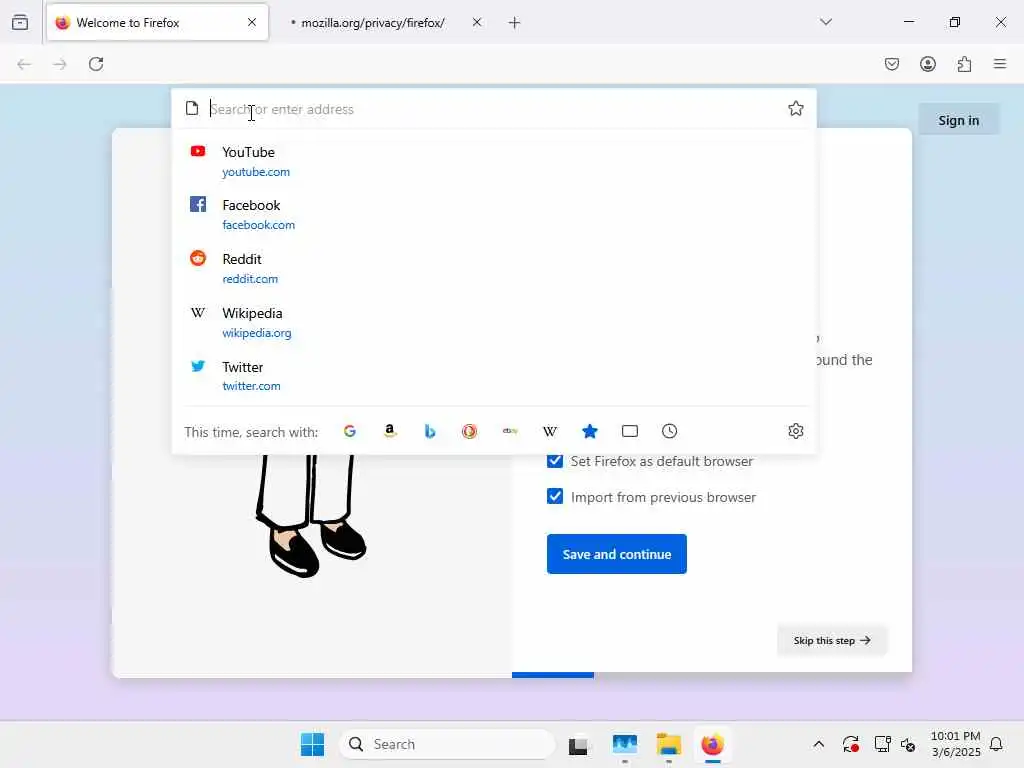This screenshot has height=768, width=1024.
Task: Click into the address bar field
Action: tap(494, 109)
